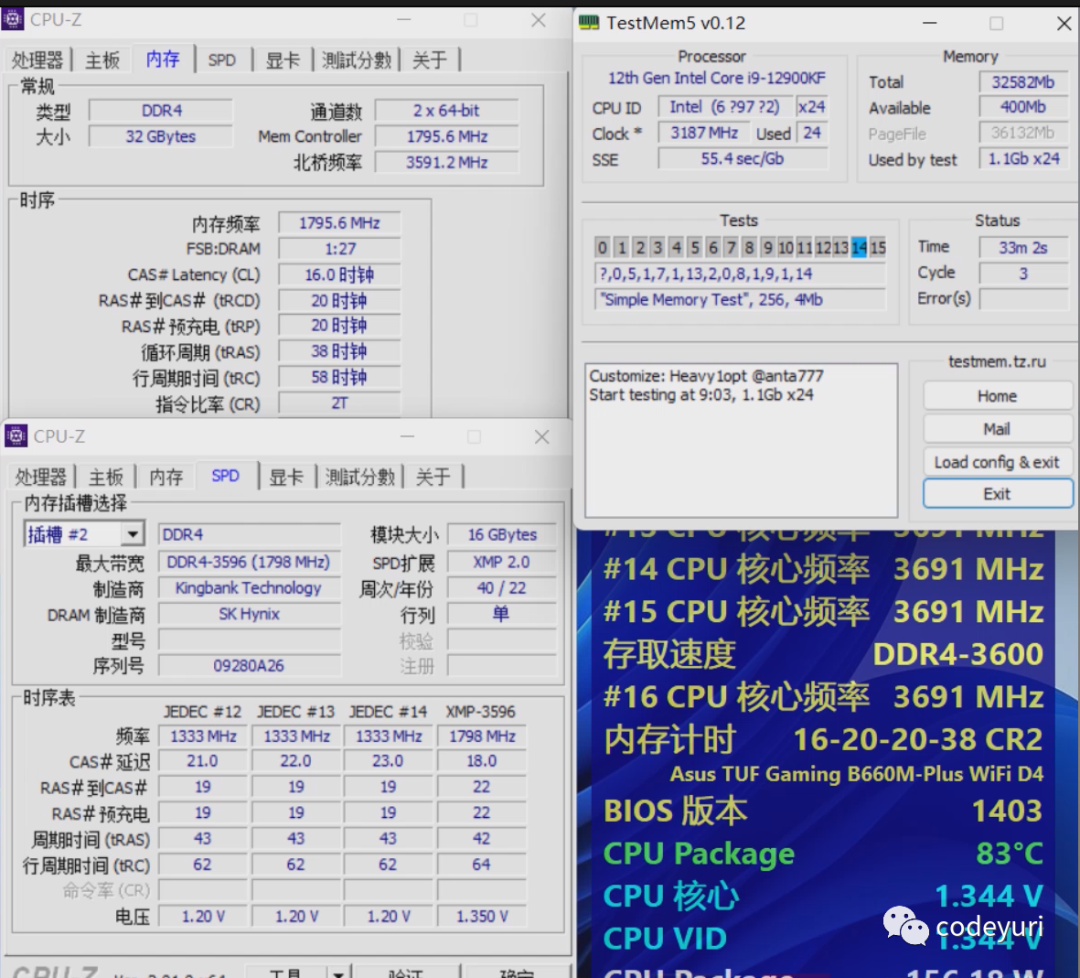Click the 大小 32 GBytes value

point(161,136)
